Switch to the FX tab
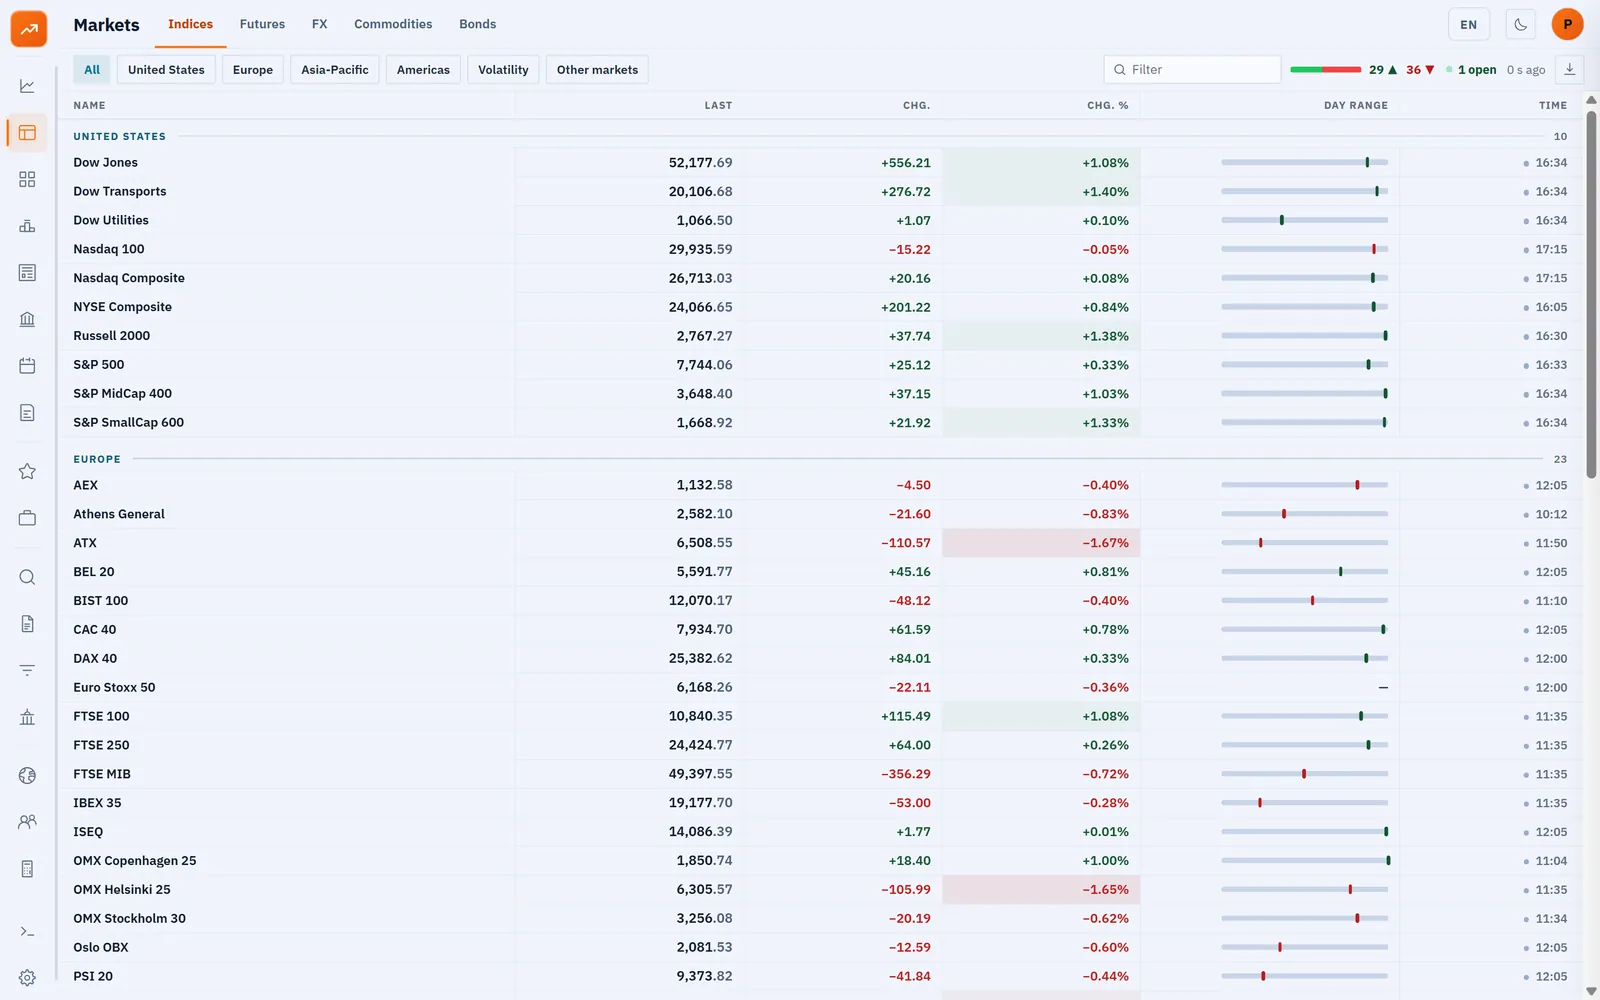1600x1000 pixels. click(x=320, y=24)
